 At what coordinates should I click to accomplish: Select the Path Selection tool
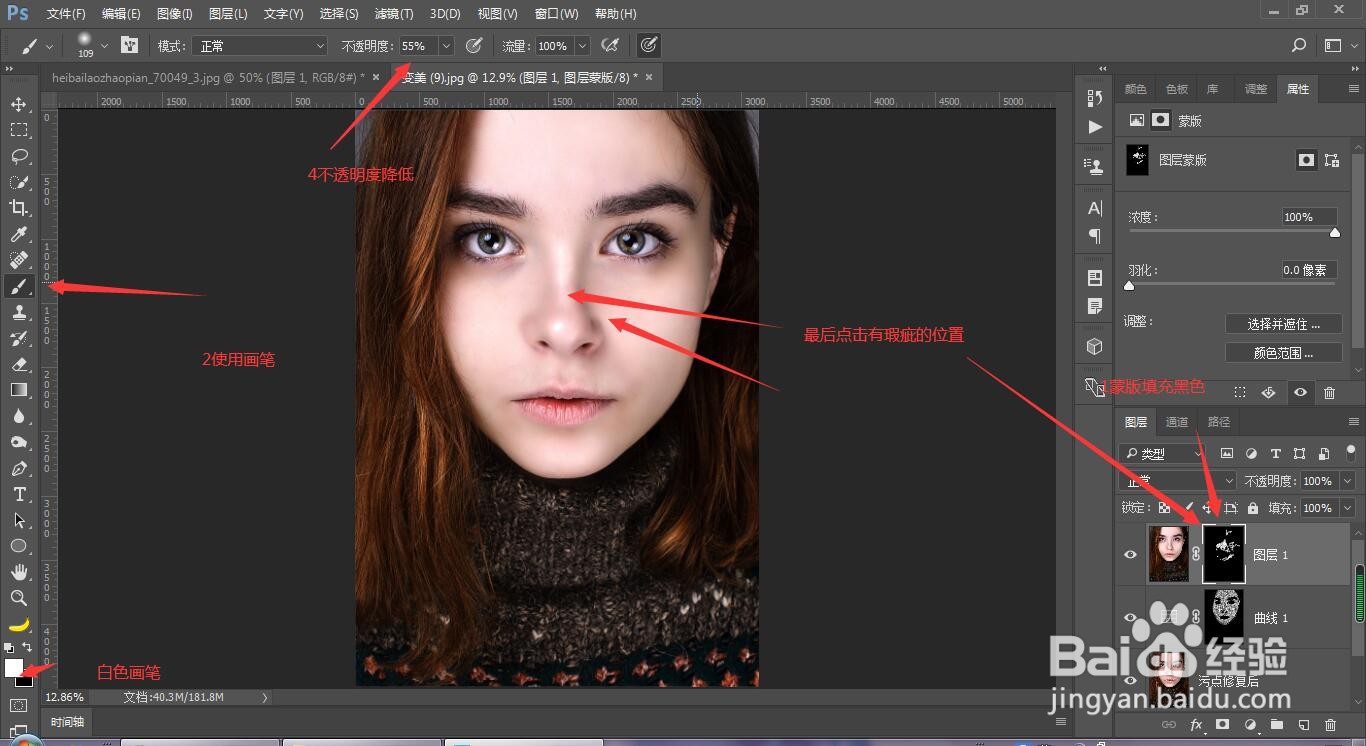(19, 520)
